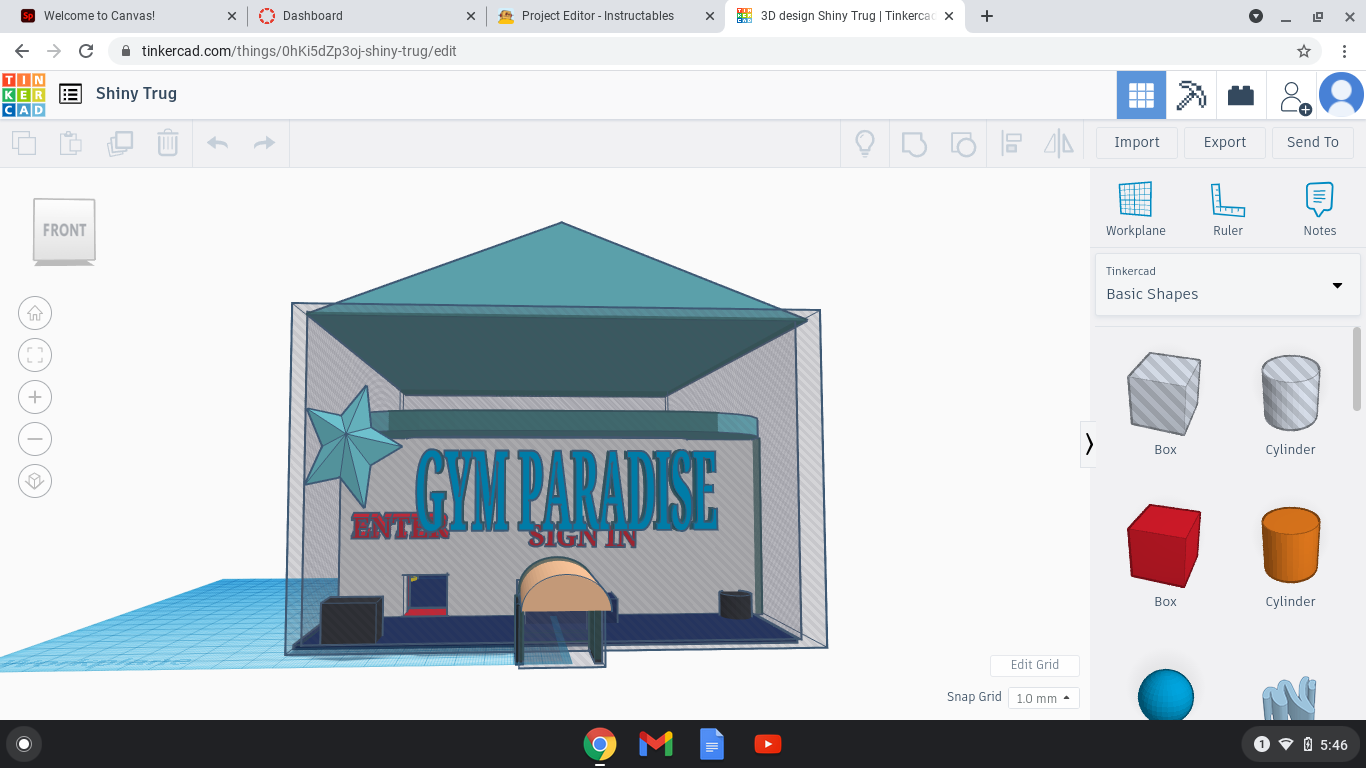Select the Group shapes tool

tap(914, 143)
